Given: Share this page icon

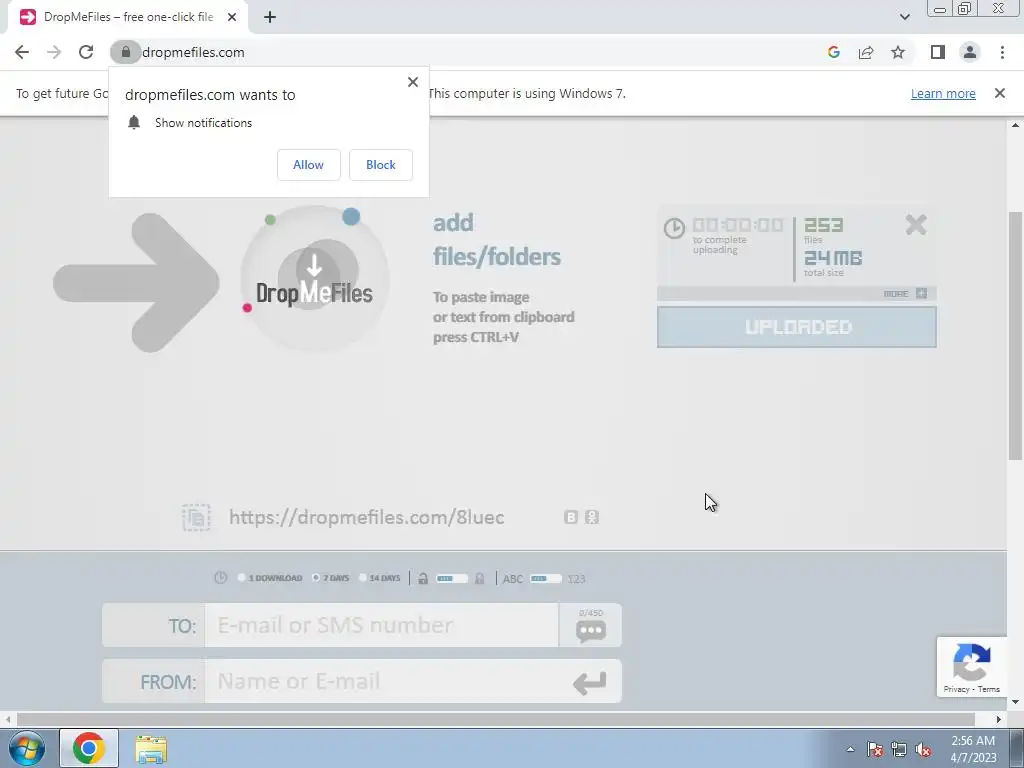Looking at the screenshot, I should tap(866, 52).
